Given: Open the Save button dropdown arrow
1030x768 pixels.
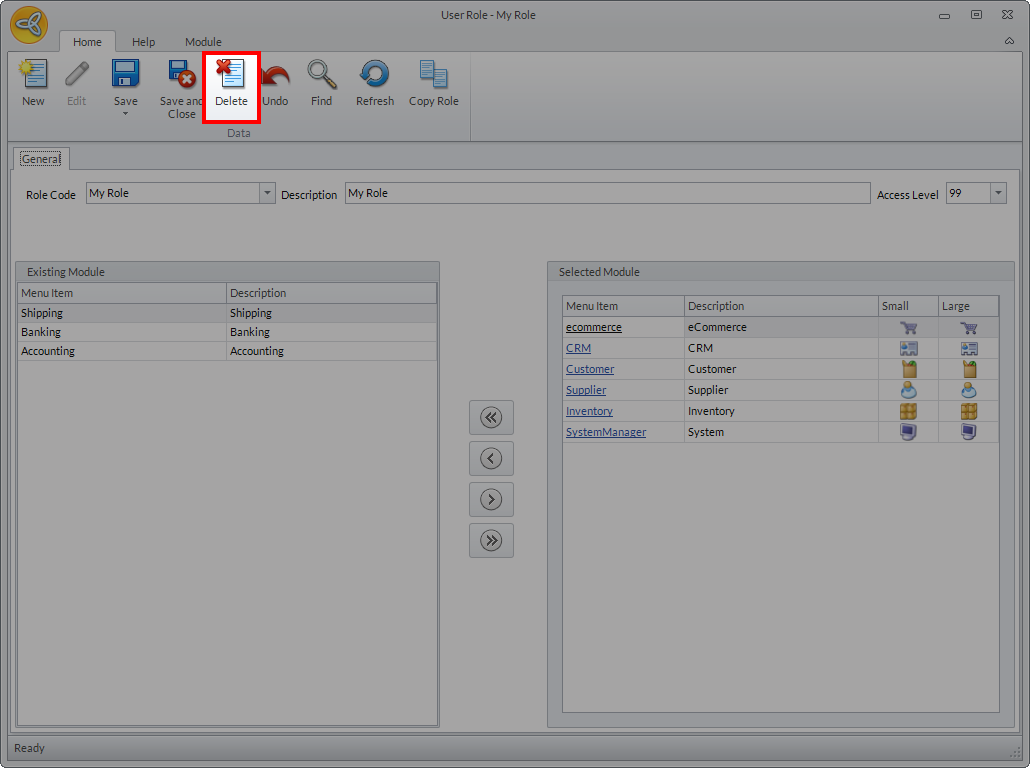Looking at the screenshot, I should (125, 114).
